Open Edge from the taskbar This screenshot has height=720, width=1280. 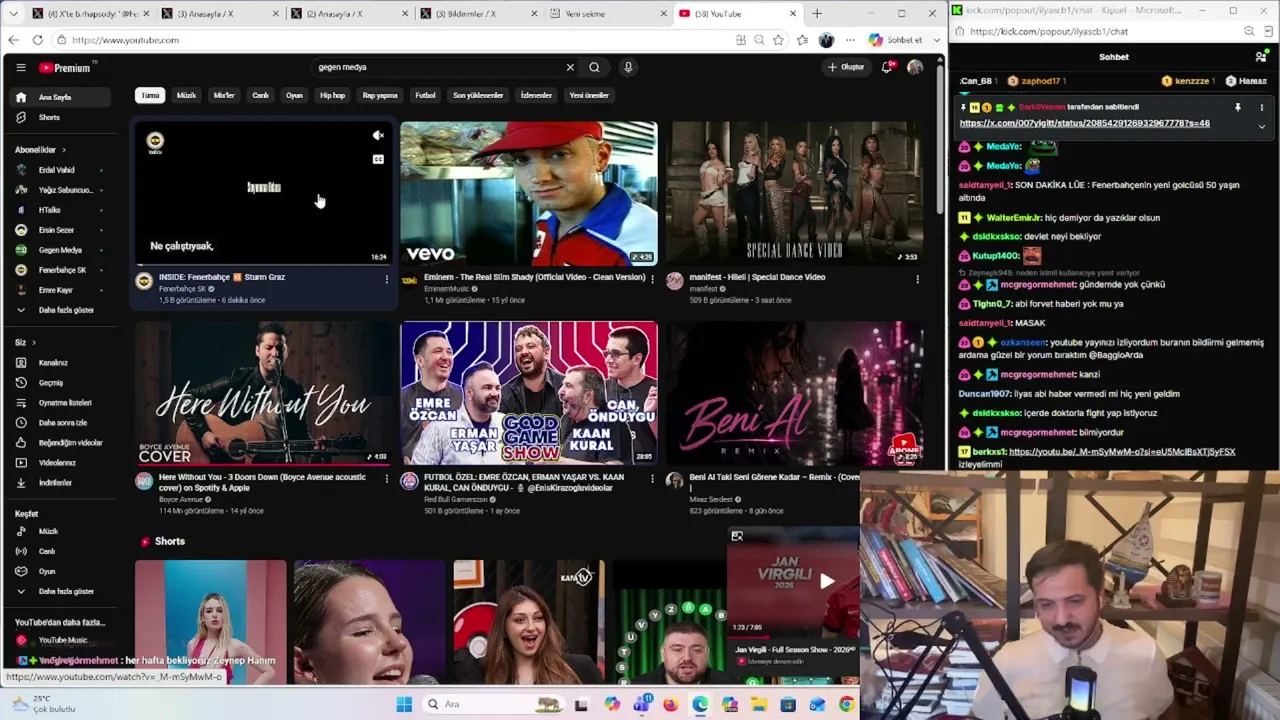pyautogui.click(x=700, y=704)
